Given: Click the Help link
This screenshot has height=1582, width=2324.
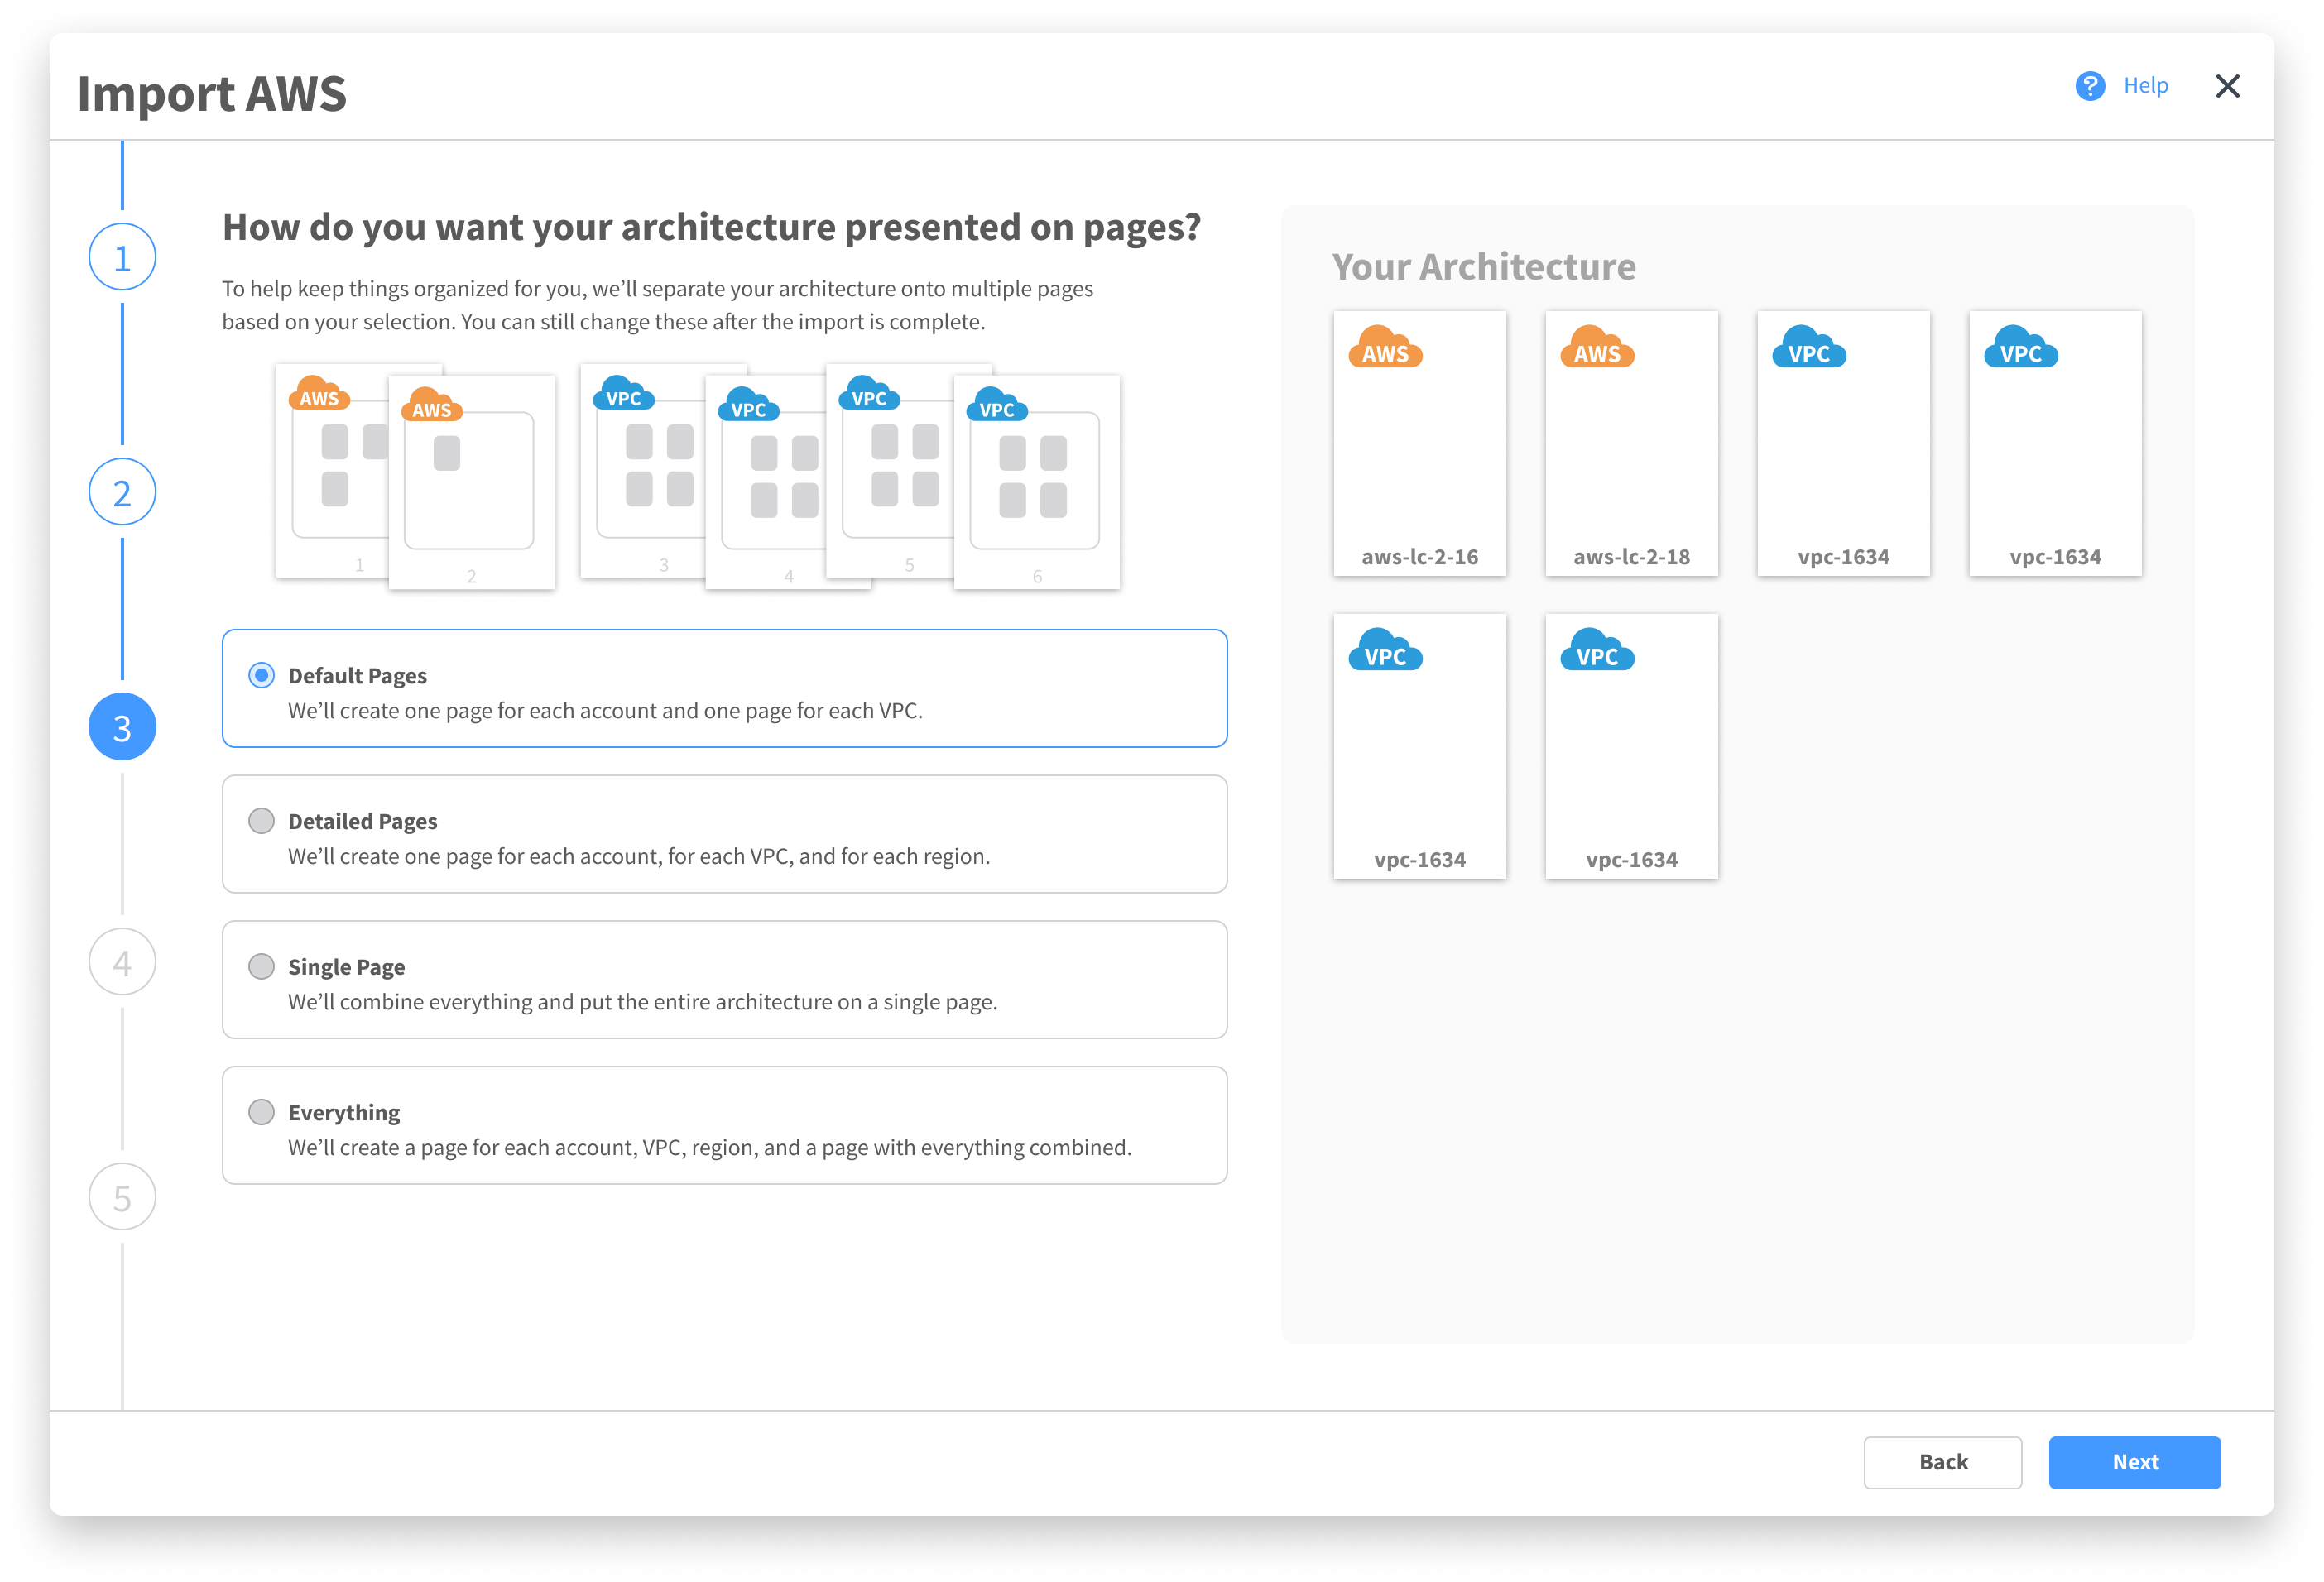Looking at the screenshot, I should click(x=2145, y=86).
